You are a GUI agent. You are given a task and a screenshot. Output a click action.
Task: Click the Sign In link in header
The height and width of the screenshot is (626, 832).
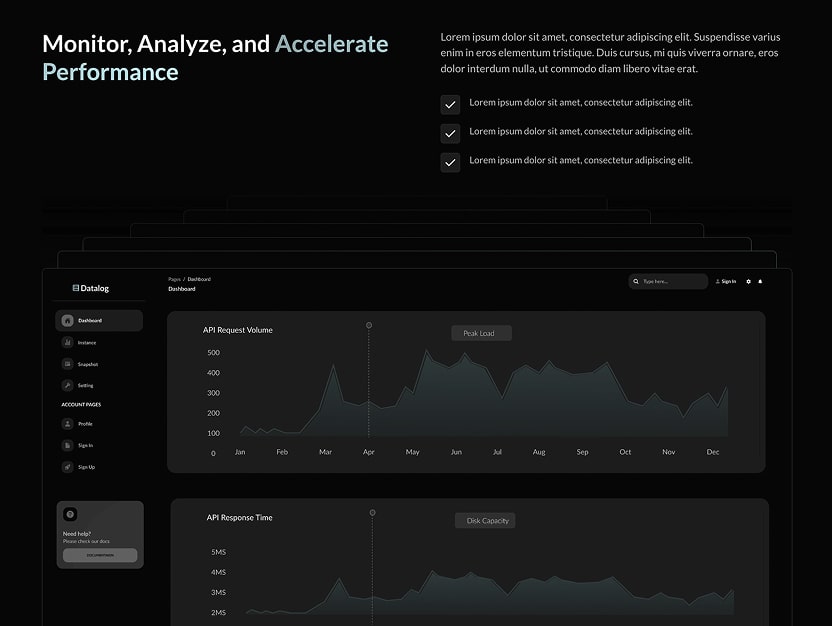point(729,281)
